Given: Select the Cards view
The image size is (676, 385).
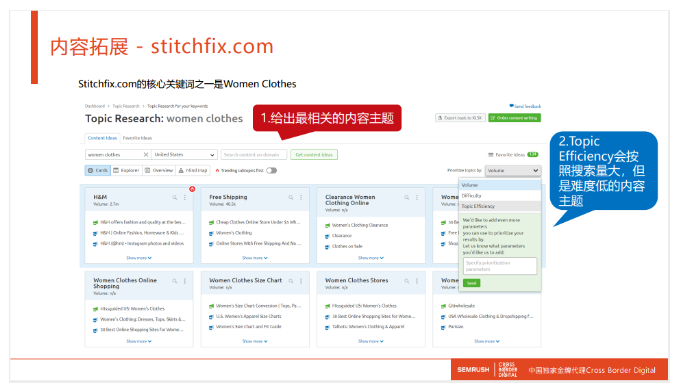Looking at the screenshot, I should (98, 170).
